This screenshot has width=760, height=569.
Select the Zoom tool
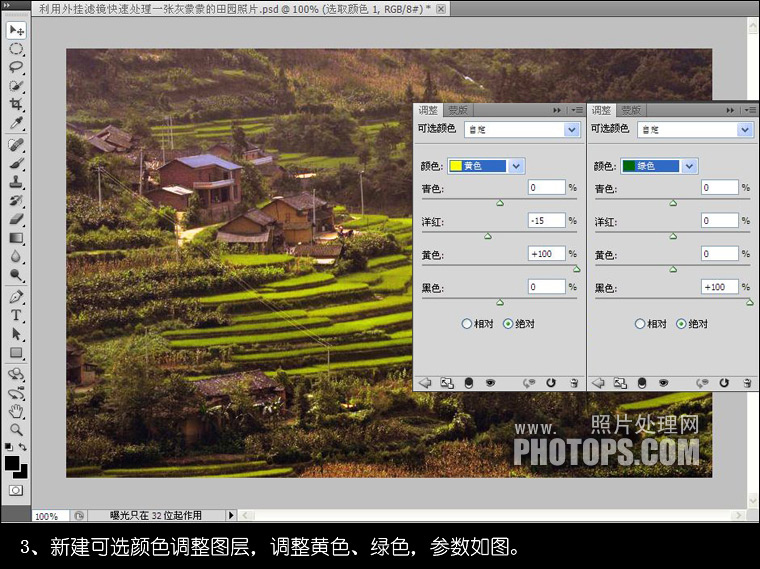[x=16, y=429]
